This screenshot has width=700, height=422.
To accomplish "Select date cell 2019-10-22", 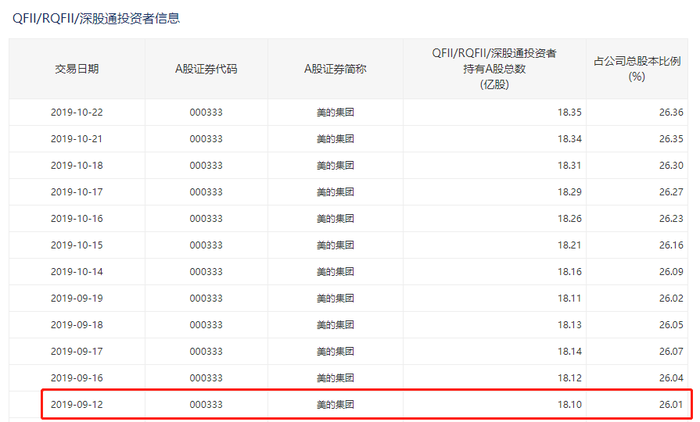I will (77, 112).
